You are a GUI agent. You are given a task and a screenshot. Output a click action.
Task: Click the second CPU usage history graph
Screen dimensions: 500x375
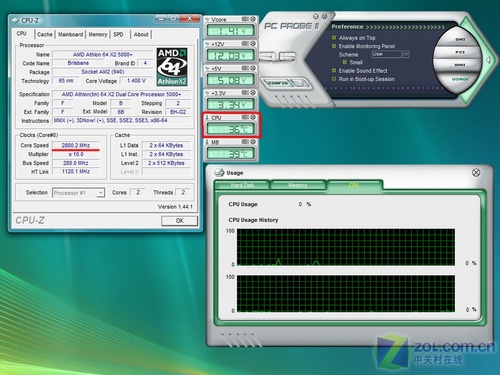tap(346, 293)
